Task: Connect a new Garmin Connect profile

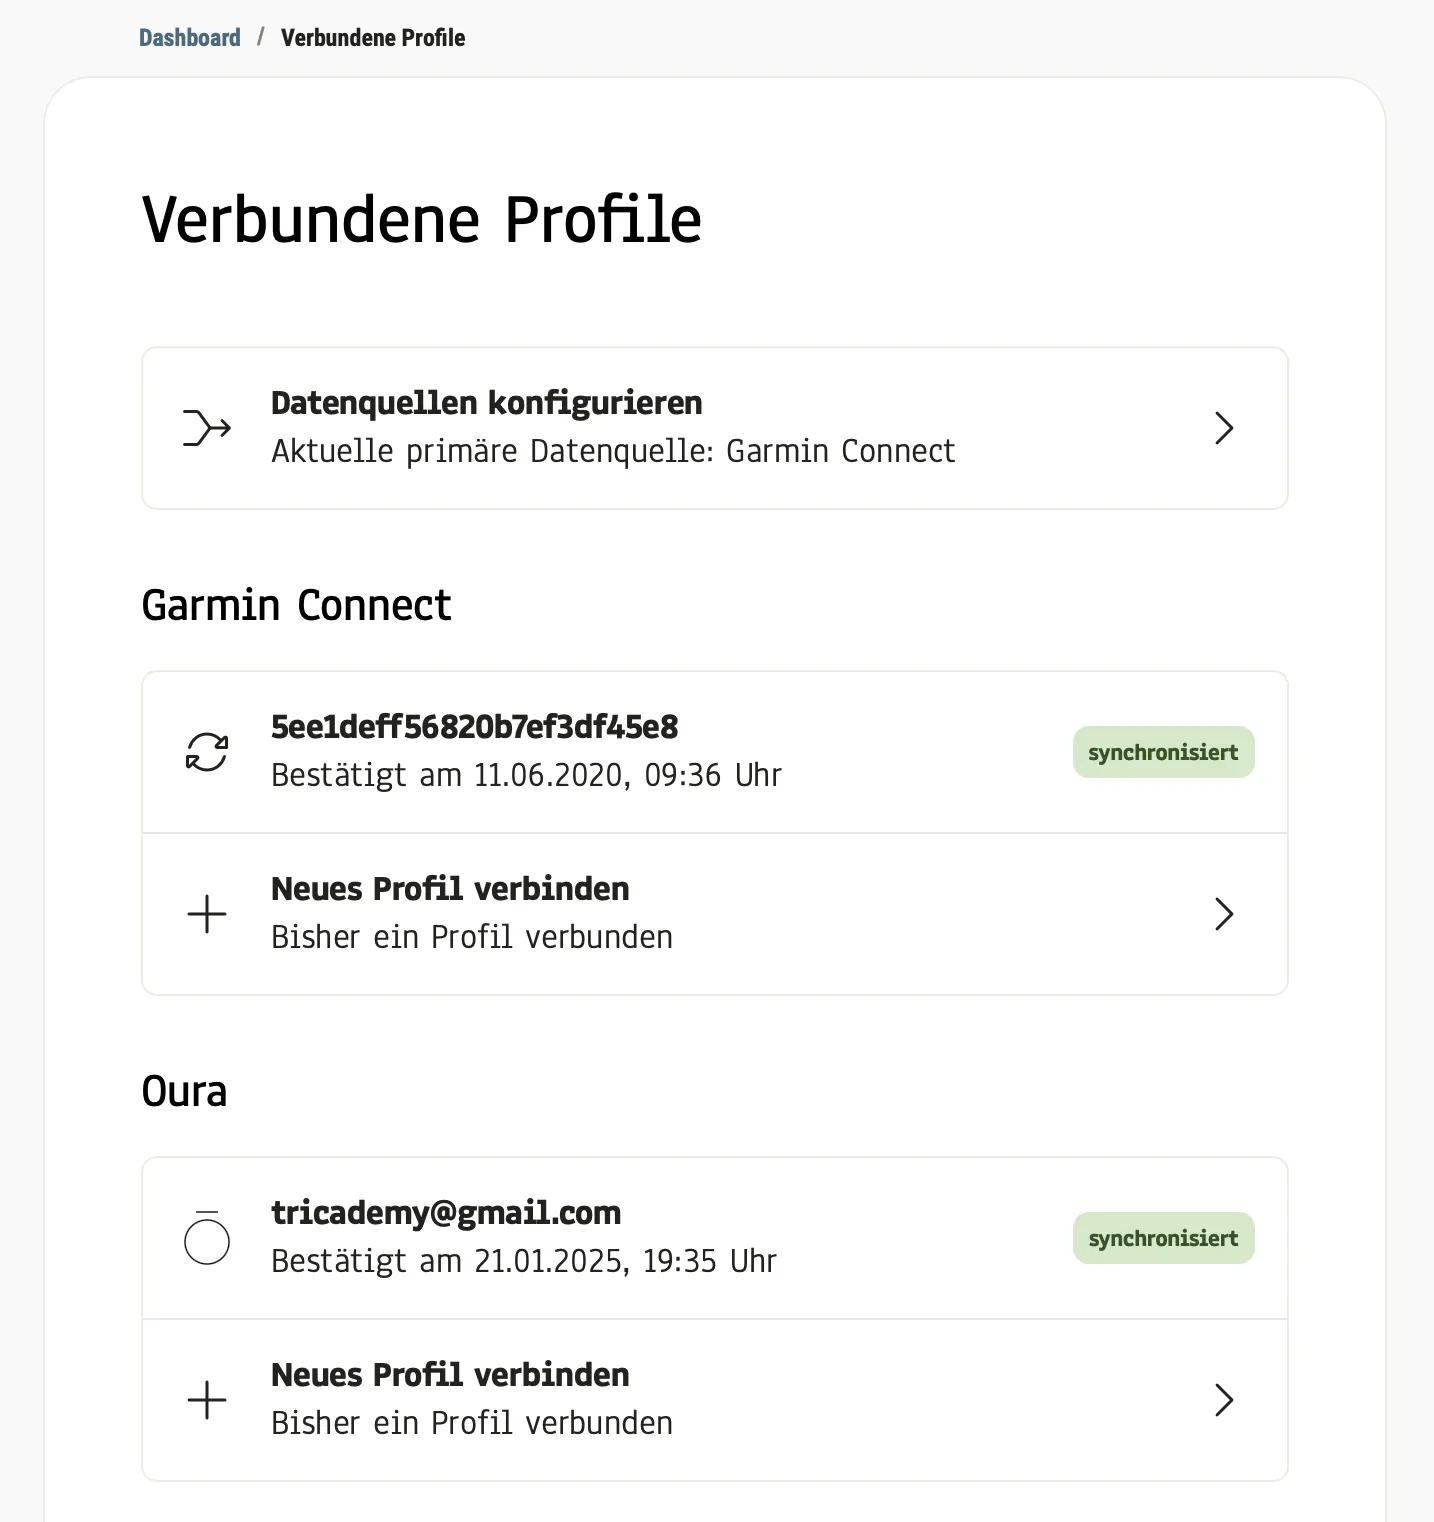Action: (x=450, y=889)
